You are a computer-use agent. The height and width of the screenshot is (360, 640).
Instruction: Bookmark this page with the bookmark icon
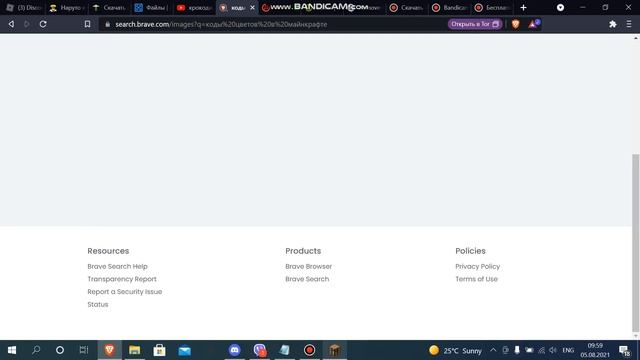click(x=87, y=24)
